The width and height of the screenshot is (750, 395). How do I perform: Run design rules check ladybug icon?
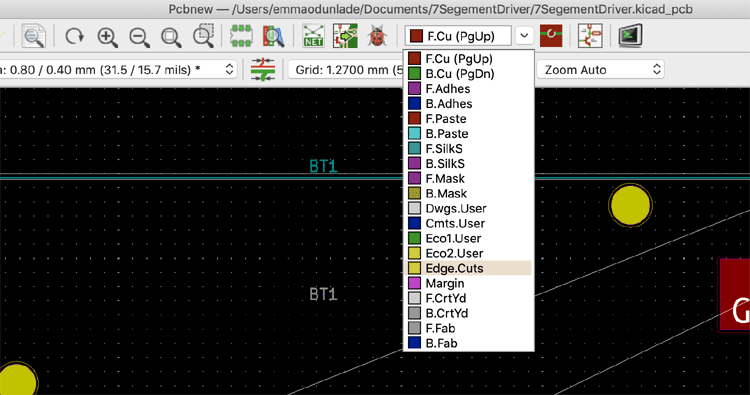377,36
